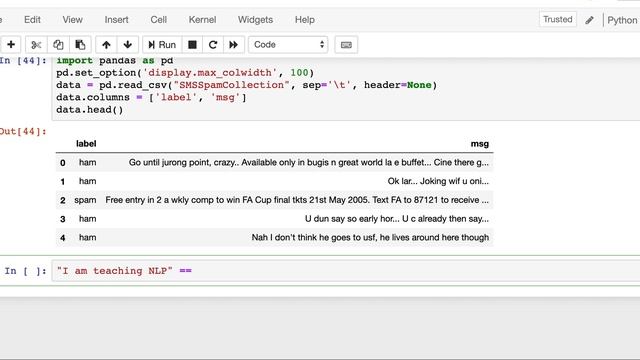Click the pencil edit mode icon

[589, 20]
